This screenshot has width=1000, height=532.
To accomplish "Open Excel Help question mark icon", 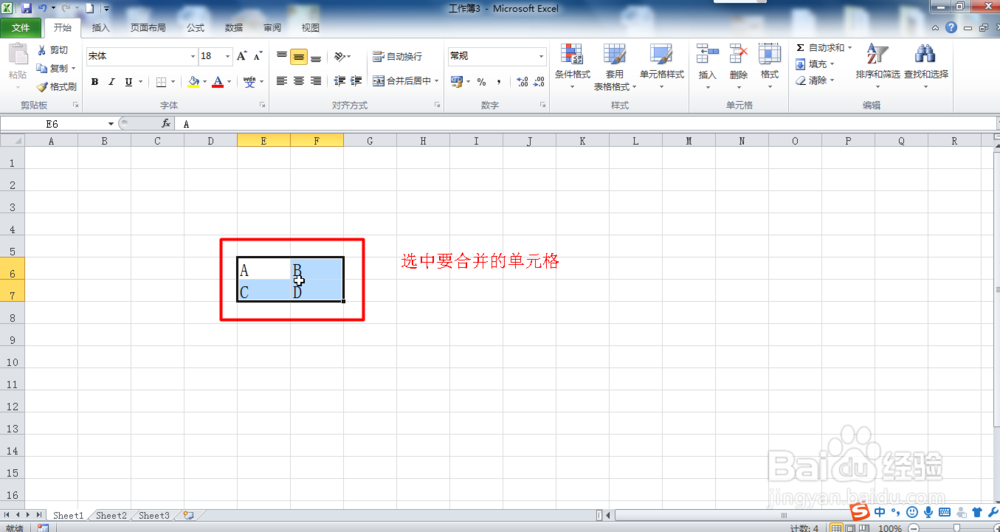I will 951,27.
